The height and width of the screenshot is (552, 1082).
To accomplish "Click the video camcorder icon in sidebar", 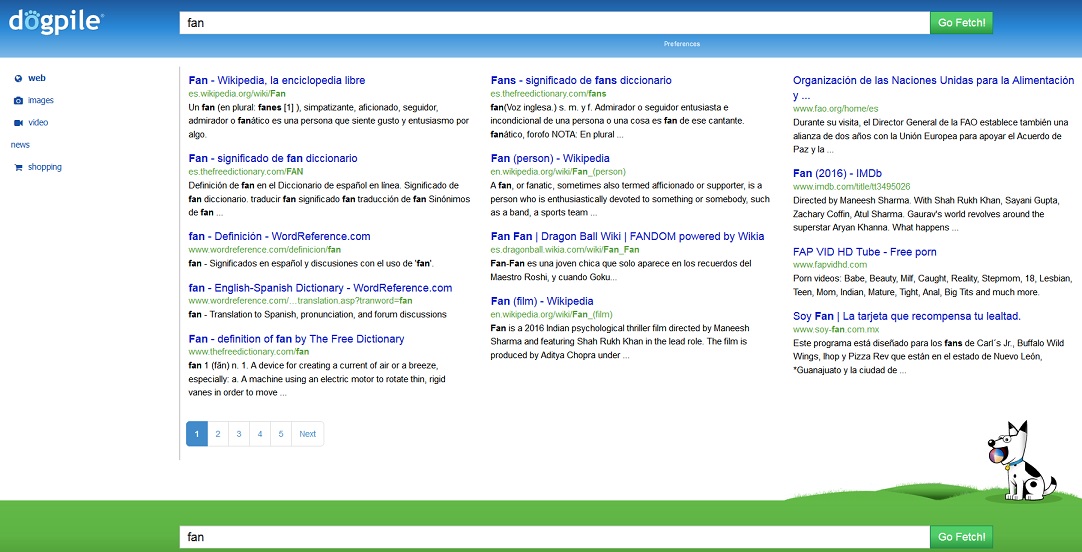I will pyautogui.click(x=19, y=123).
